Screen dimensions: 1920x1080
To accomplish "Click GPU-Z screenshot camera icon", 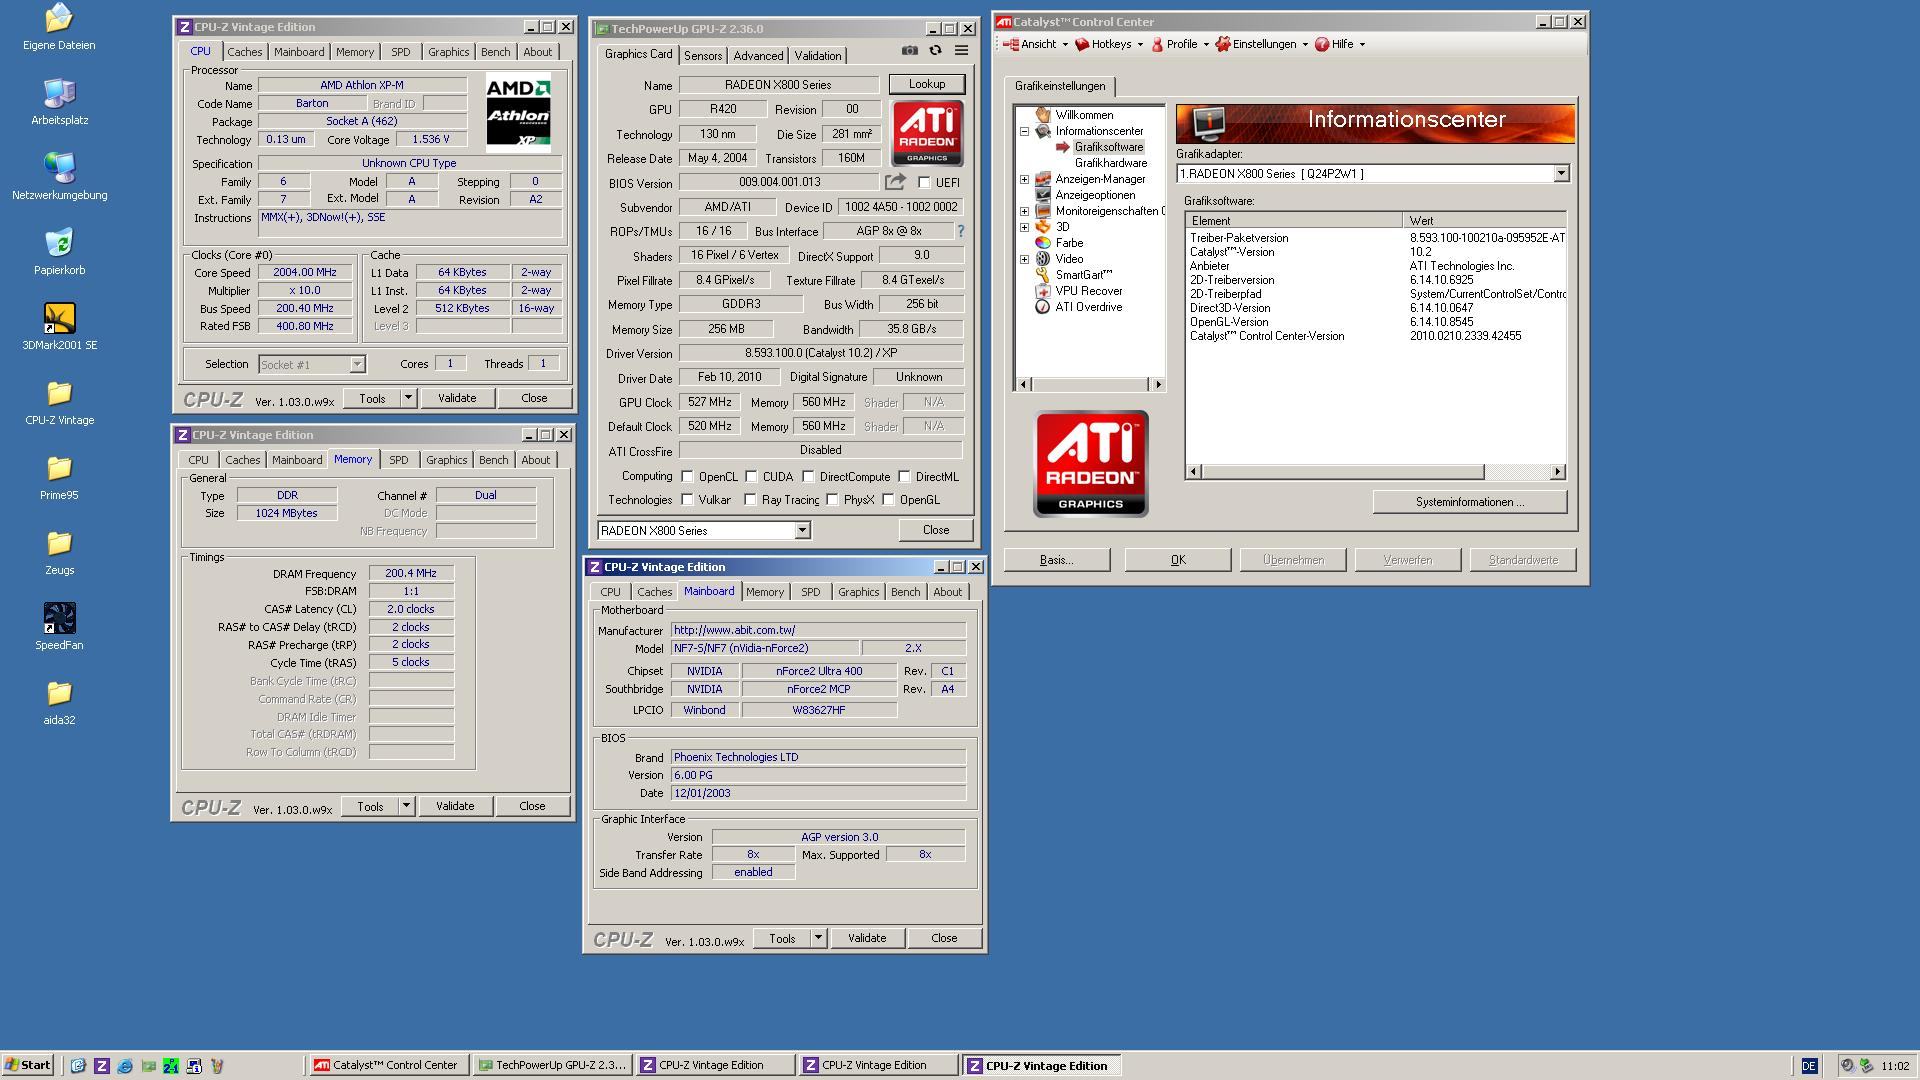I will click(909, 50).
